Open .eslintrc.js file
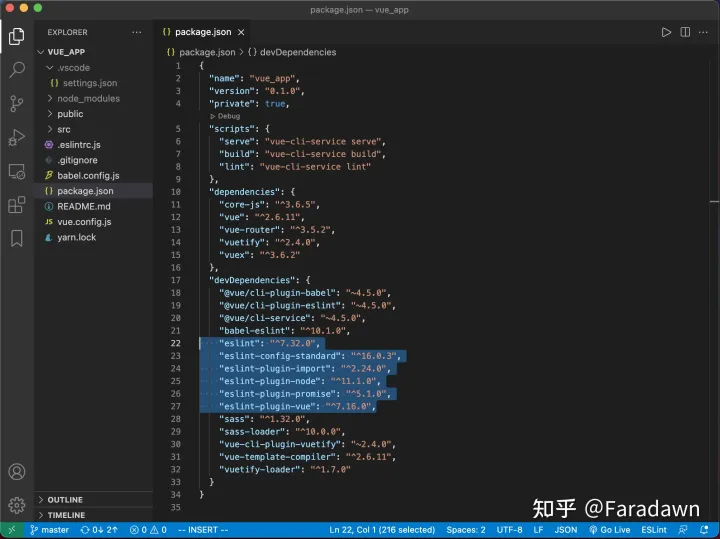 73,145
